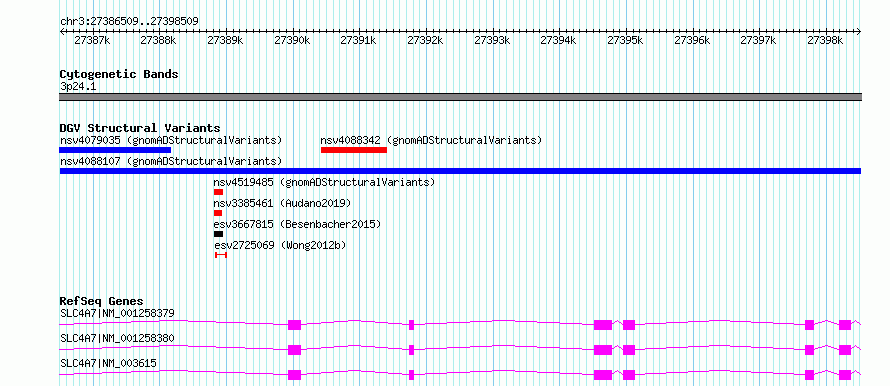Select the red nsv4088342 variant bar
The width and height of the screenshot is (890, 386).
point(354,150)
